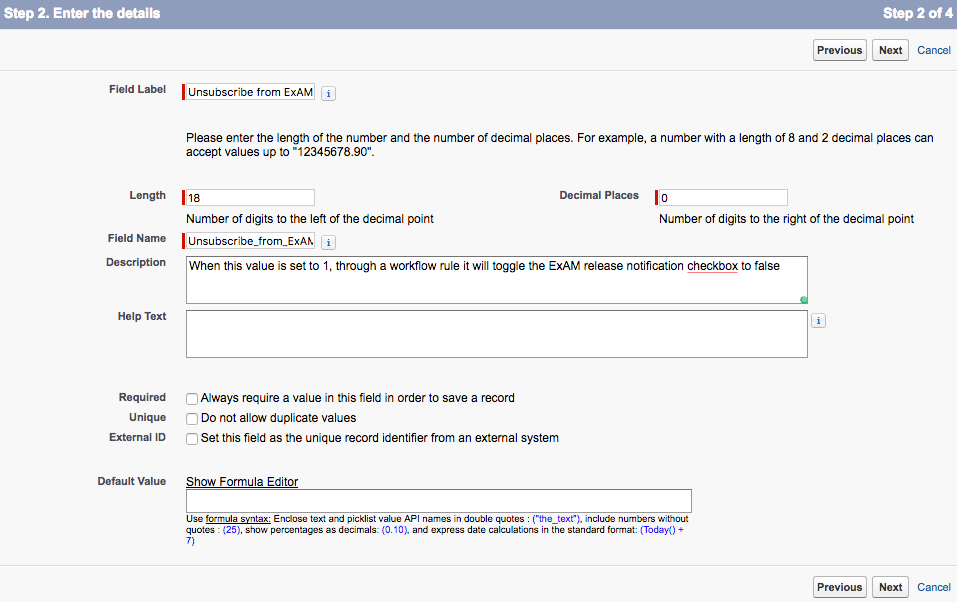
Task: Click the bottom Cancel link
Action: coord(934,587)
